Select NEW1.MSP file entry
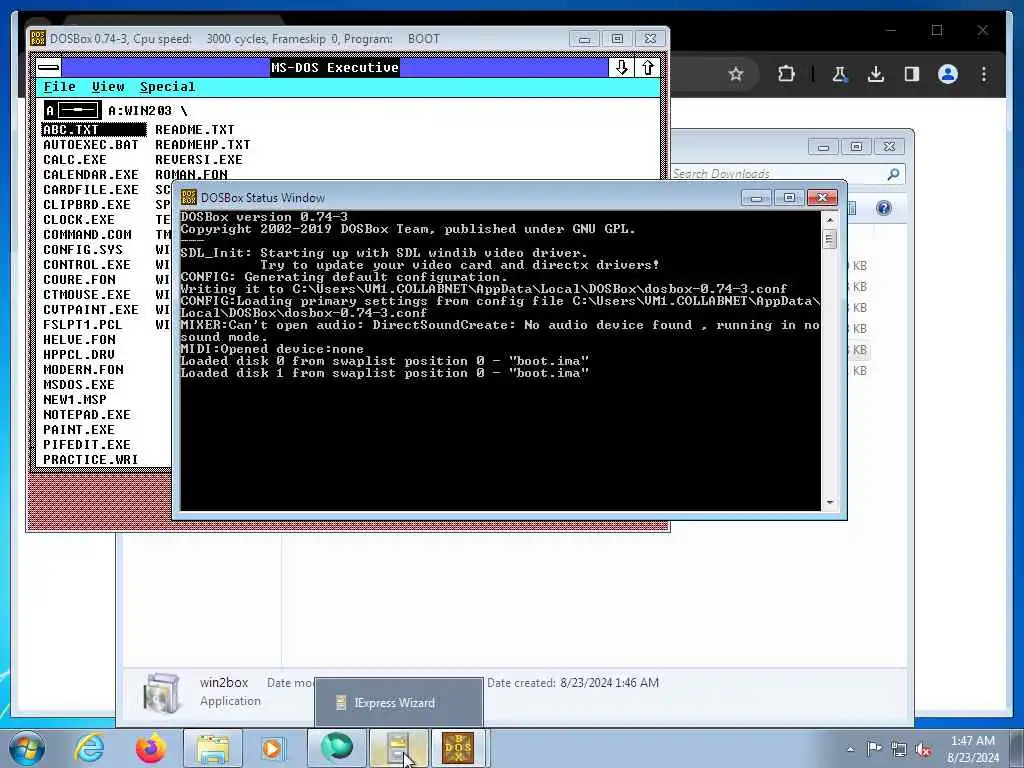1024x768 pixels. [74, 400]
